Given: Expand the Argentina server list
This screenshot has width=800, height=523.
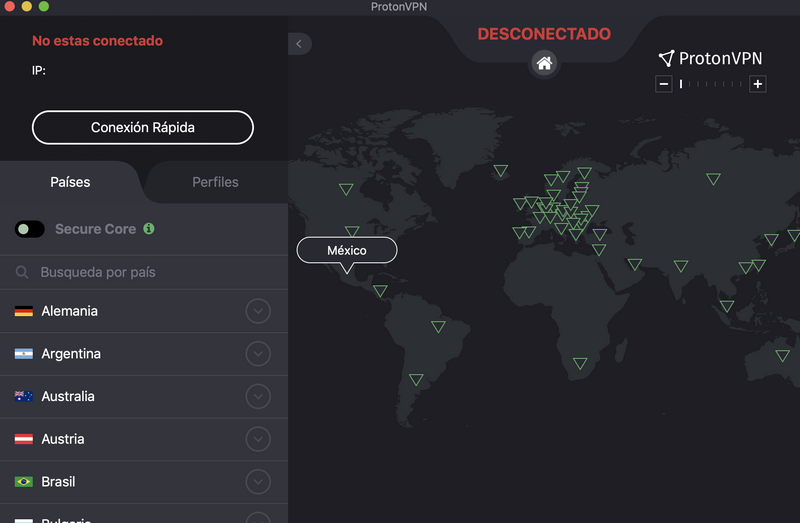Looking at the screenshot, I should point(258,354).
